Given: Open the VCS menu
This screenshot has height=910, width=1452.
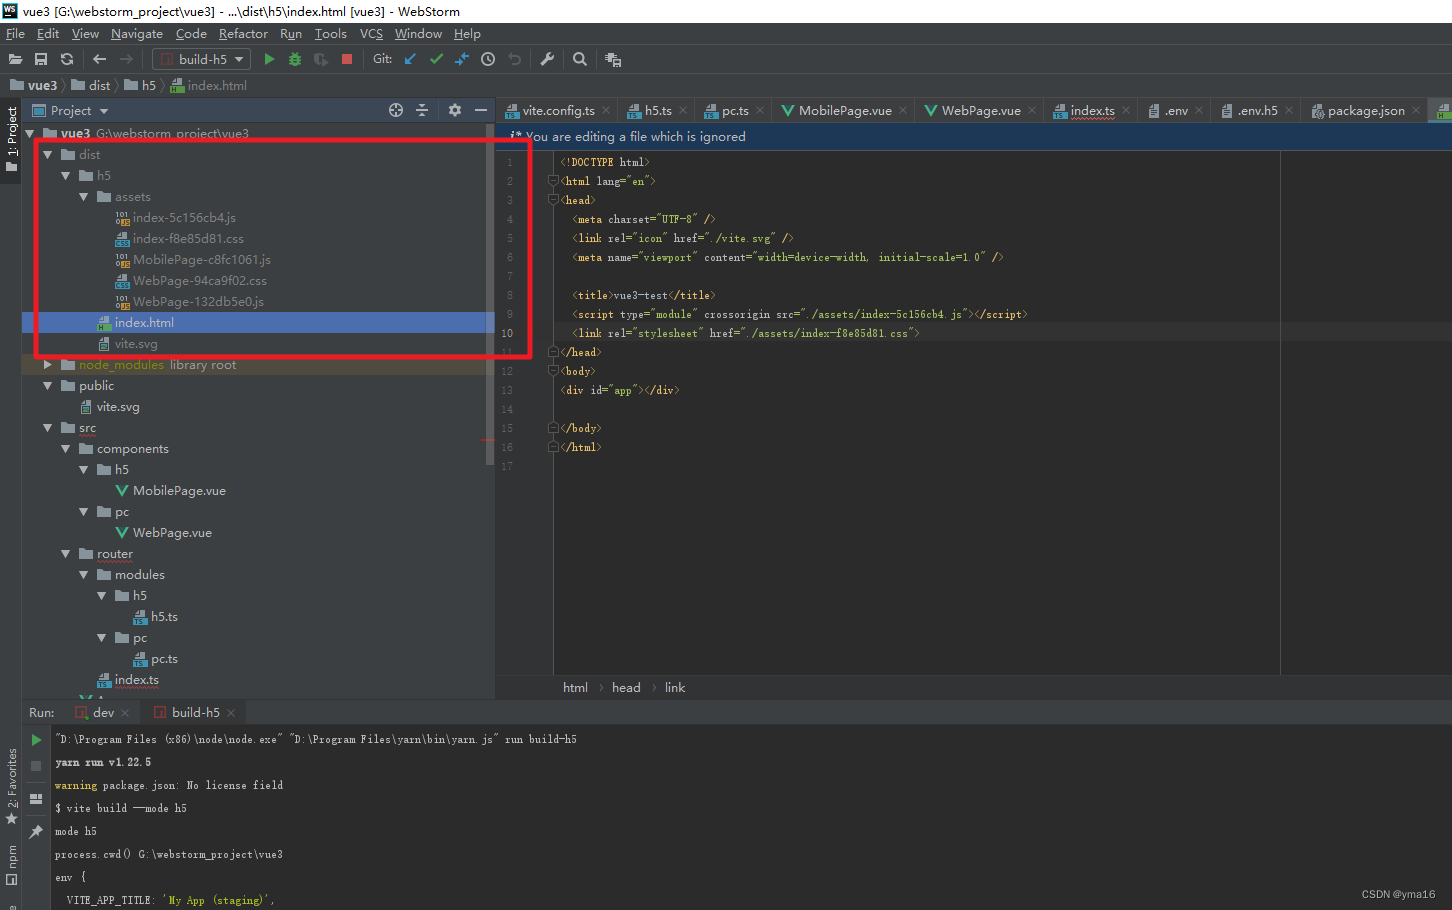Looking at the screenshot, I should pyautogui.click(x=371, y=33).
